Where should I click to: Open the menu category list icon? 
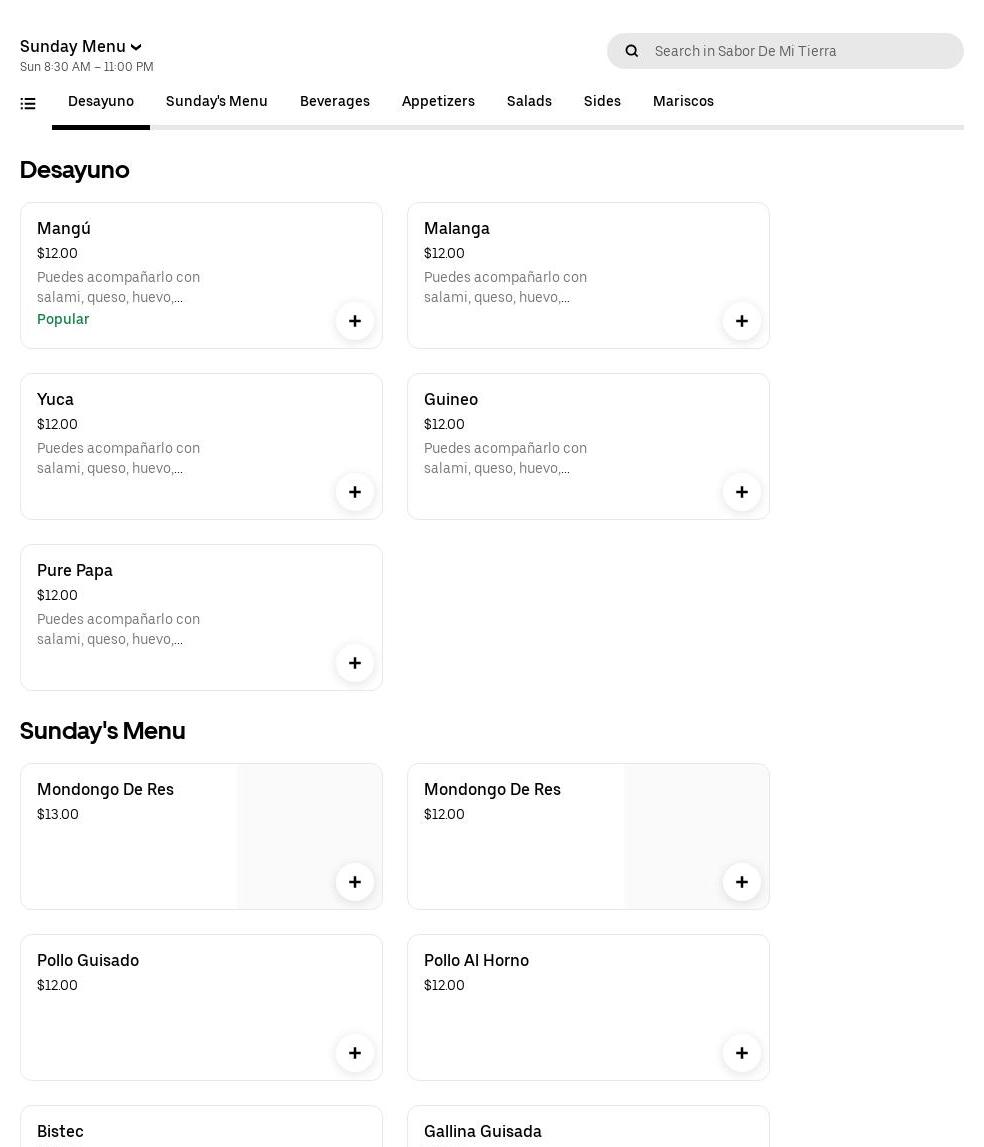coord(28,103)
